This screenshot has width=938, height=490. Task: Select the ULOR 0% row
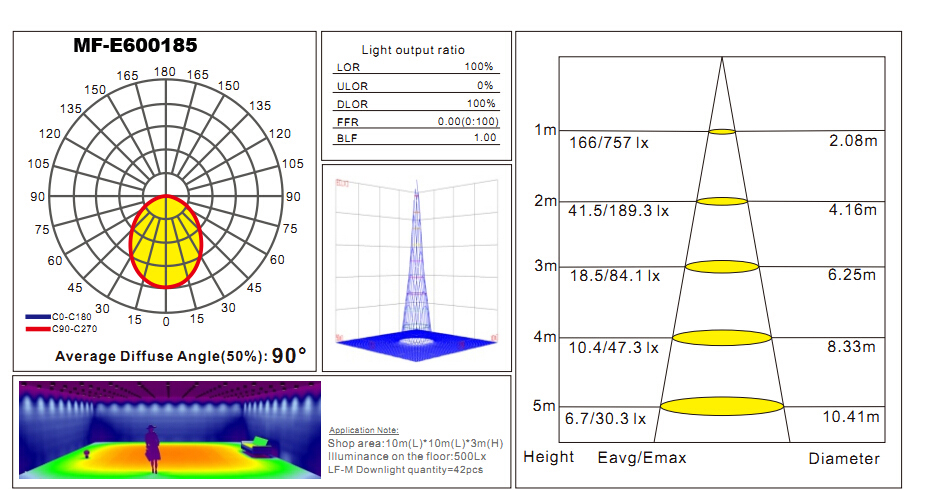[x=416, y=86]
